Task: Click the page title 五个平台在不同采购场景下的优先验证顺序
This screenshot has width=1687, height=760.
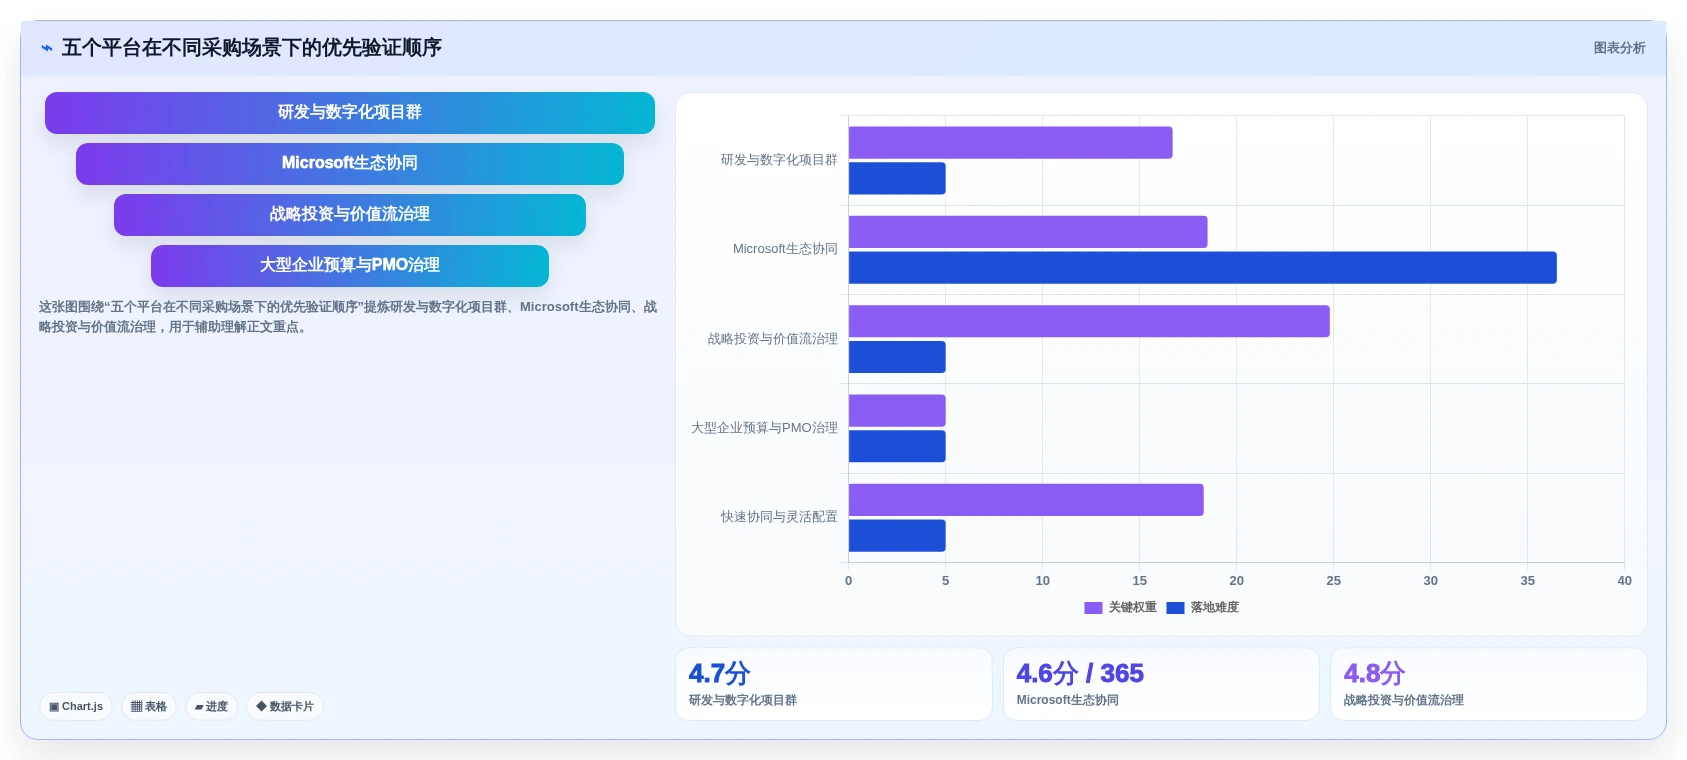Action: (x=252, y=48)
